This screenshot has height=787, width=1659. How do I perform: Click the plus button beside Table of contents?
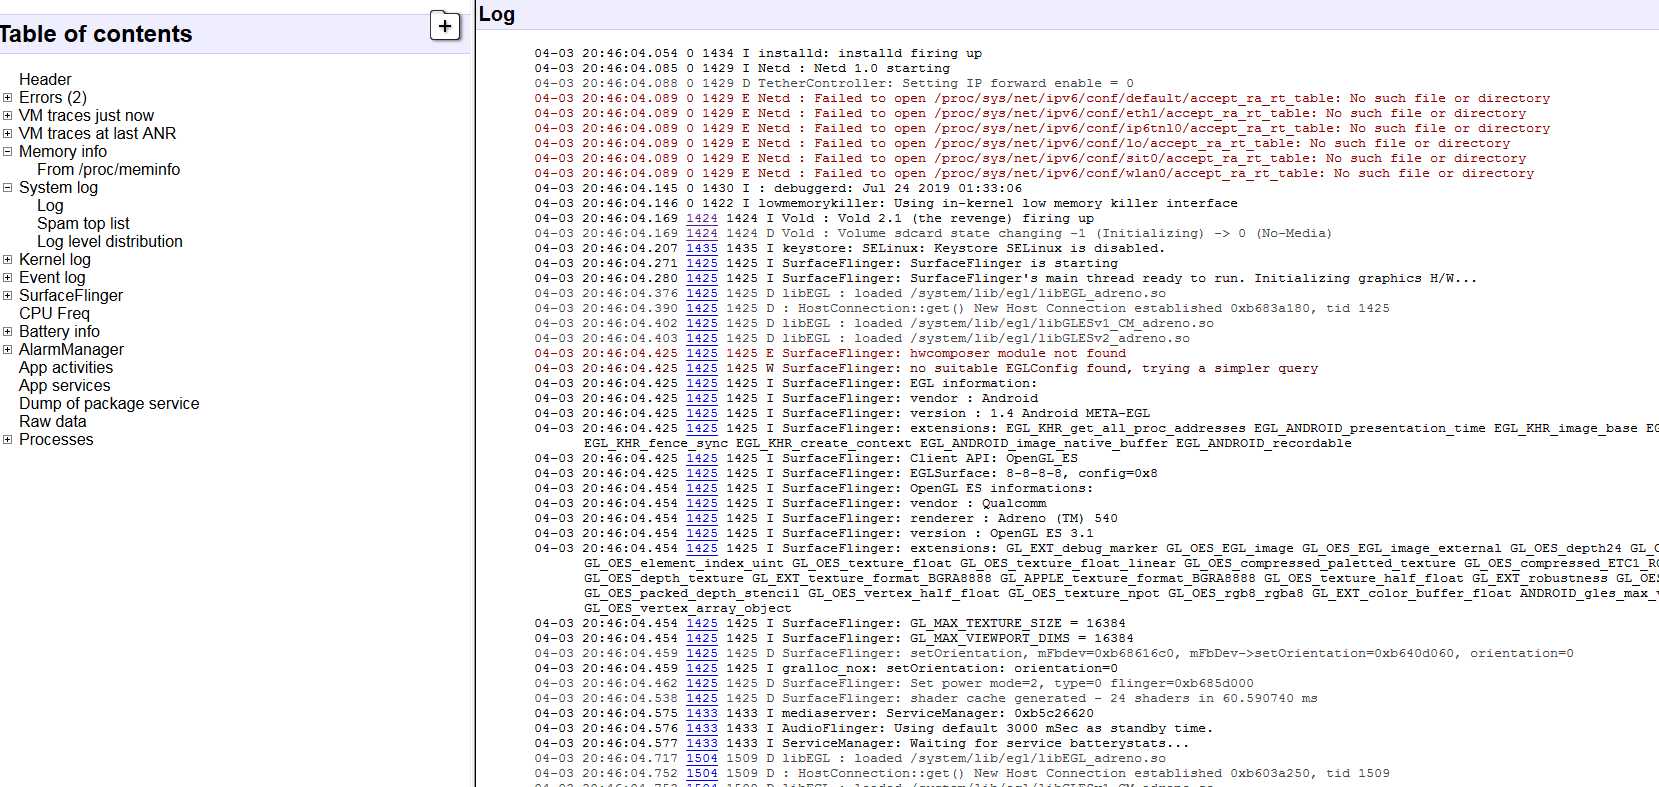pos(445,26)
